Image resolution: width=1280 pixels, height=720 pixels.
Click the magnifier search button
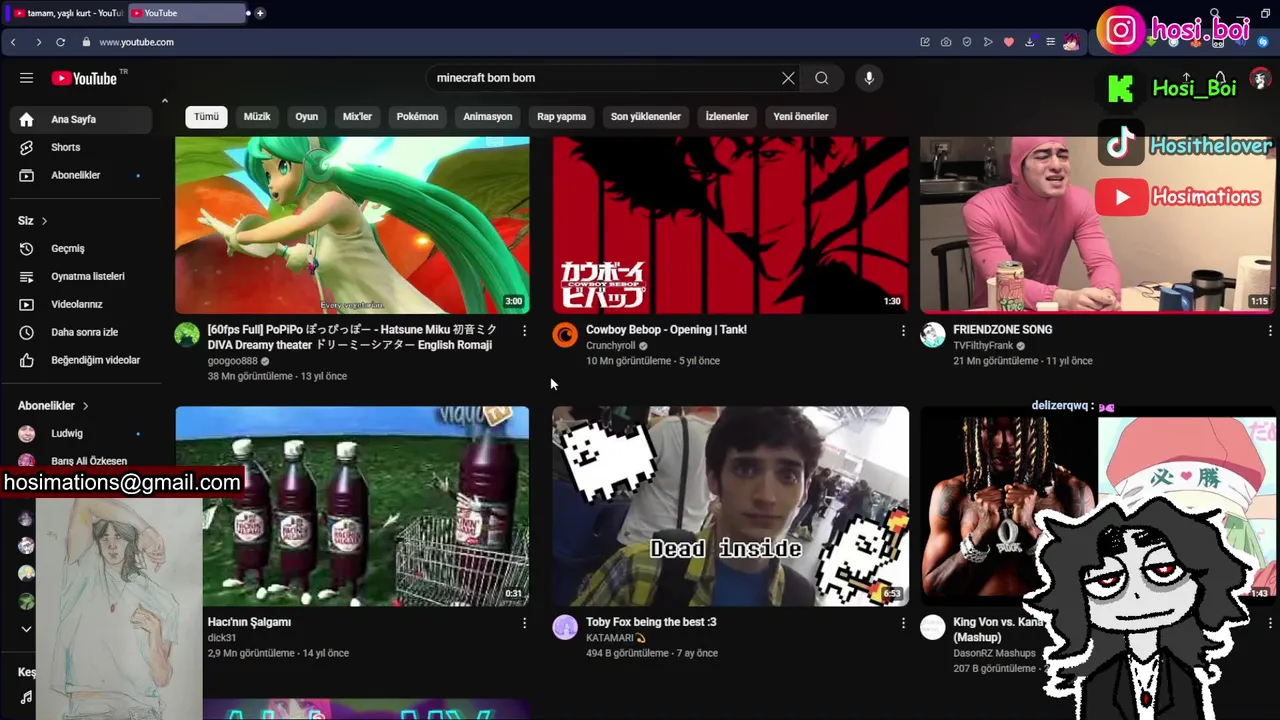821,78
